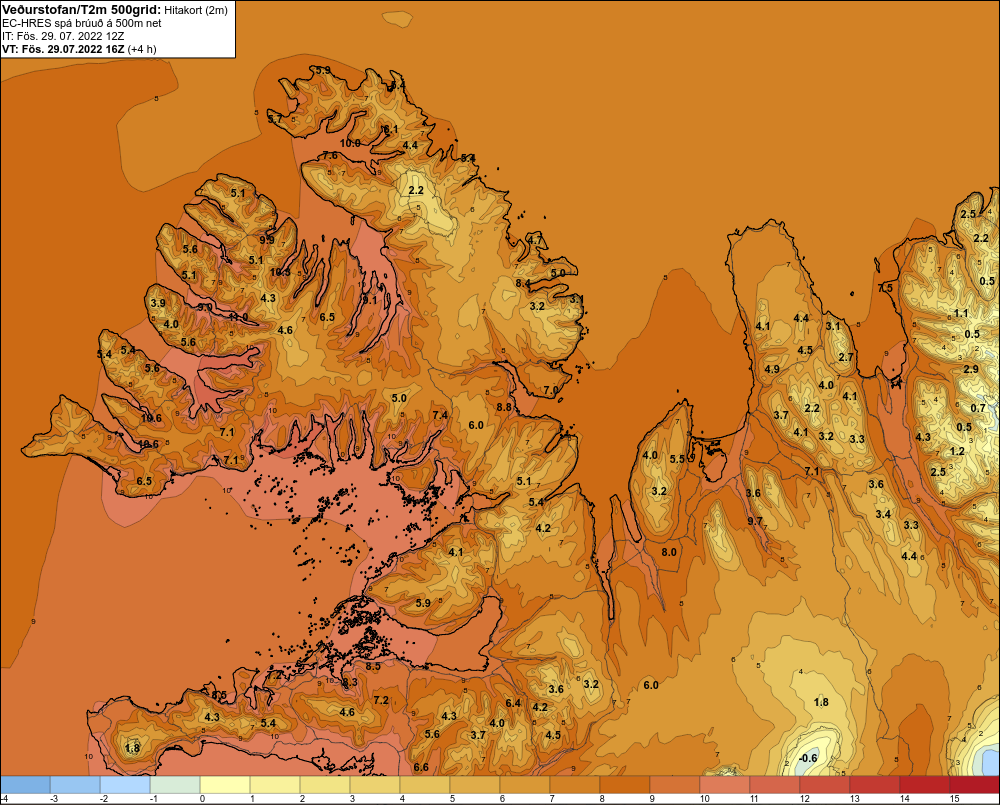The image size is (1000, 805).
Task: Click the legend color band between 10 and 11
Action: (x=726, y=784)
